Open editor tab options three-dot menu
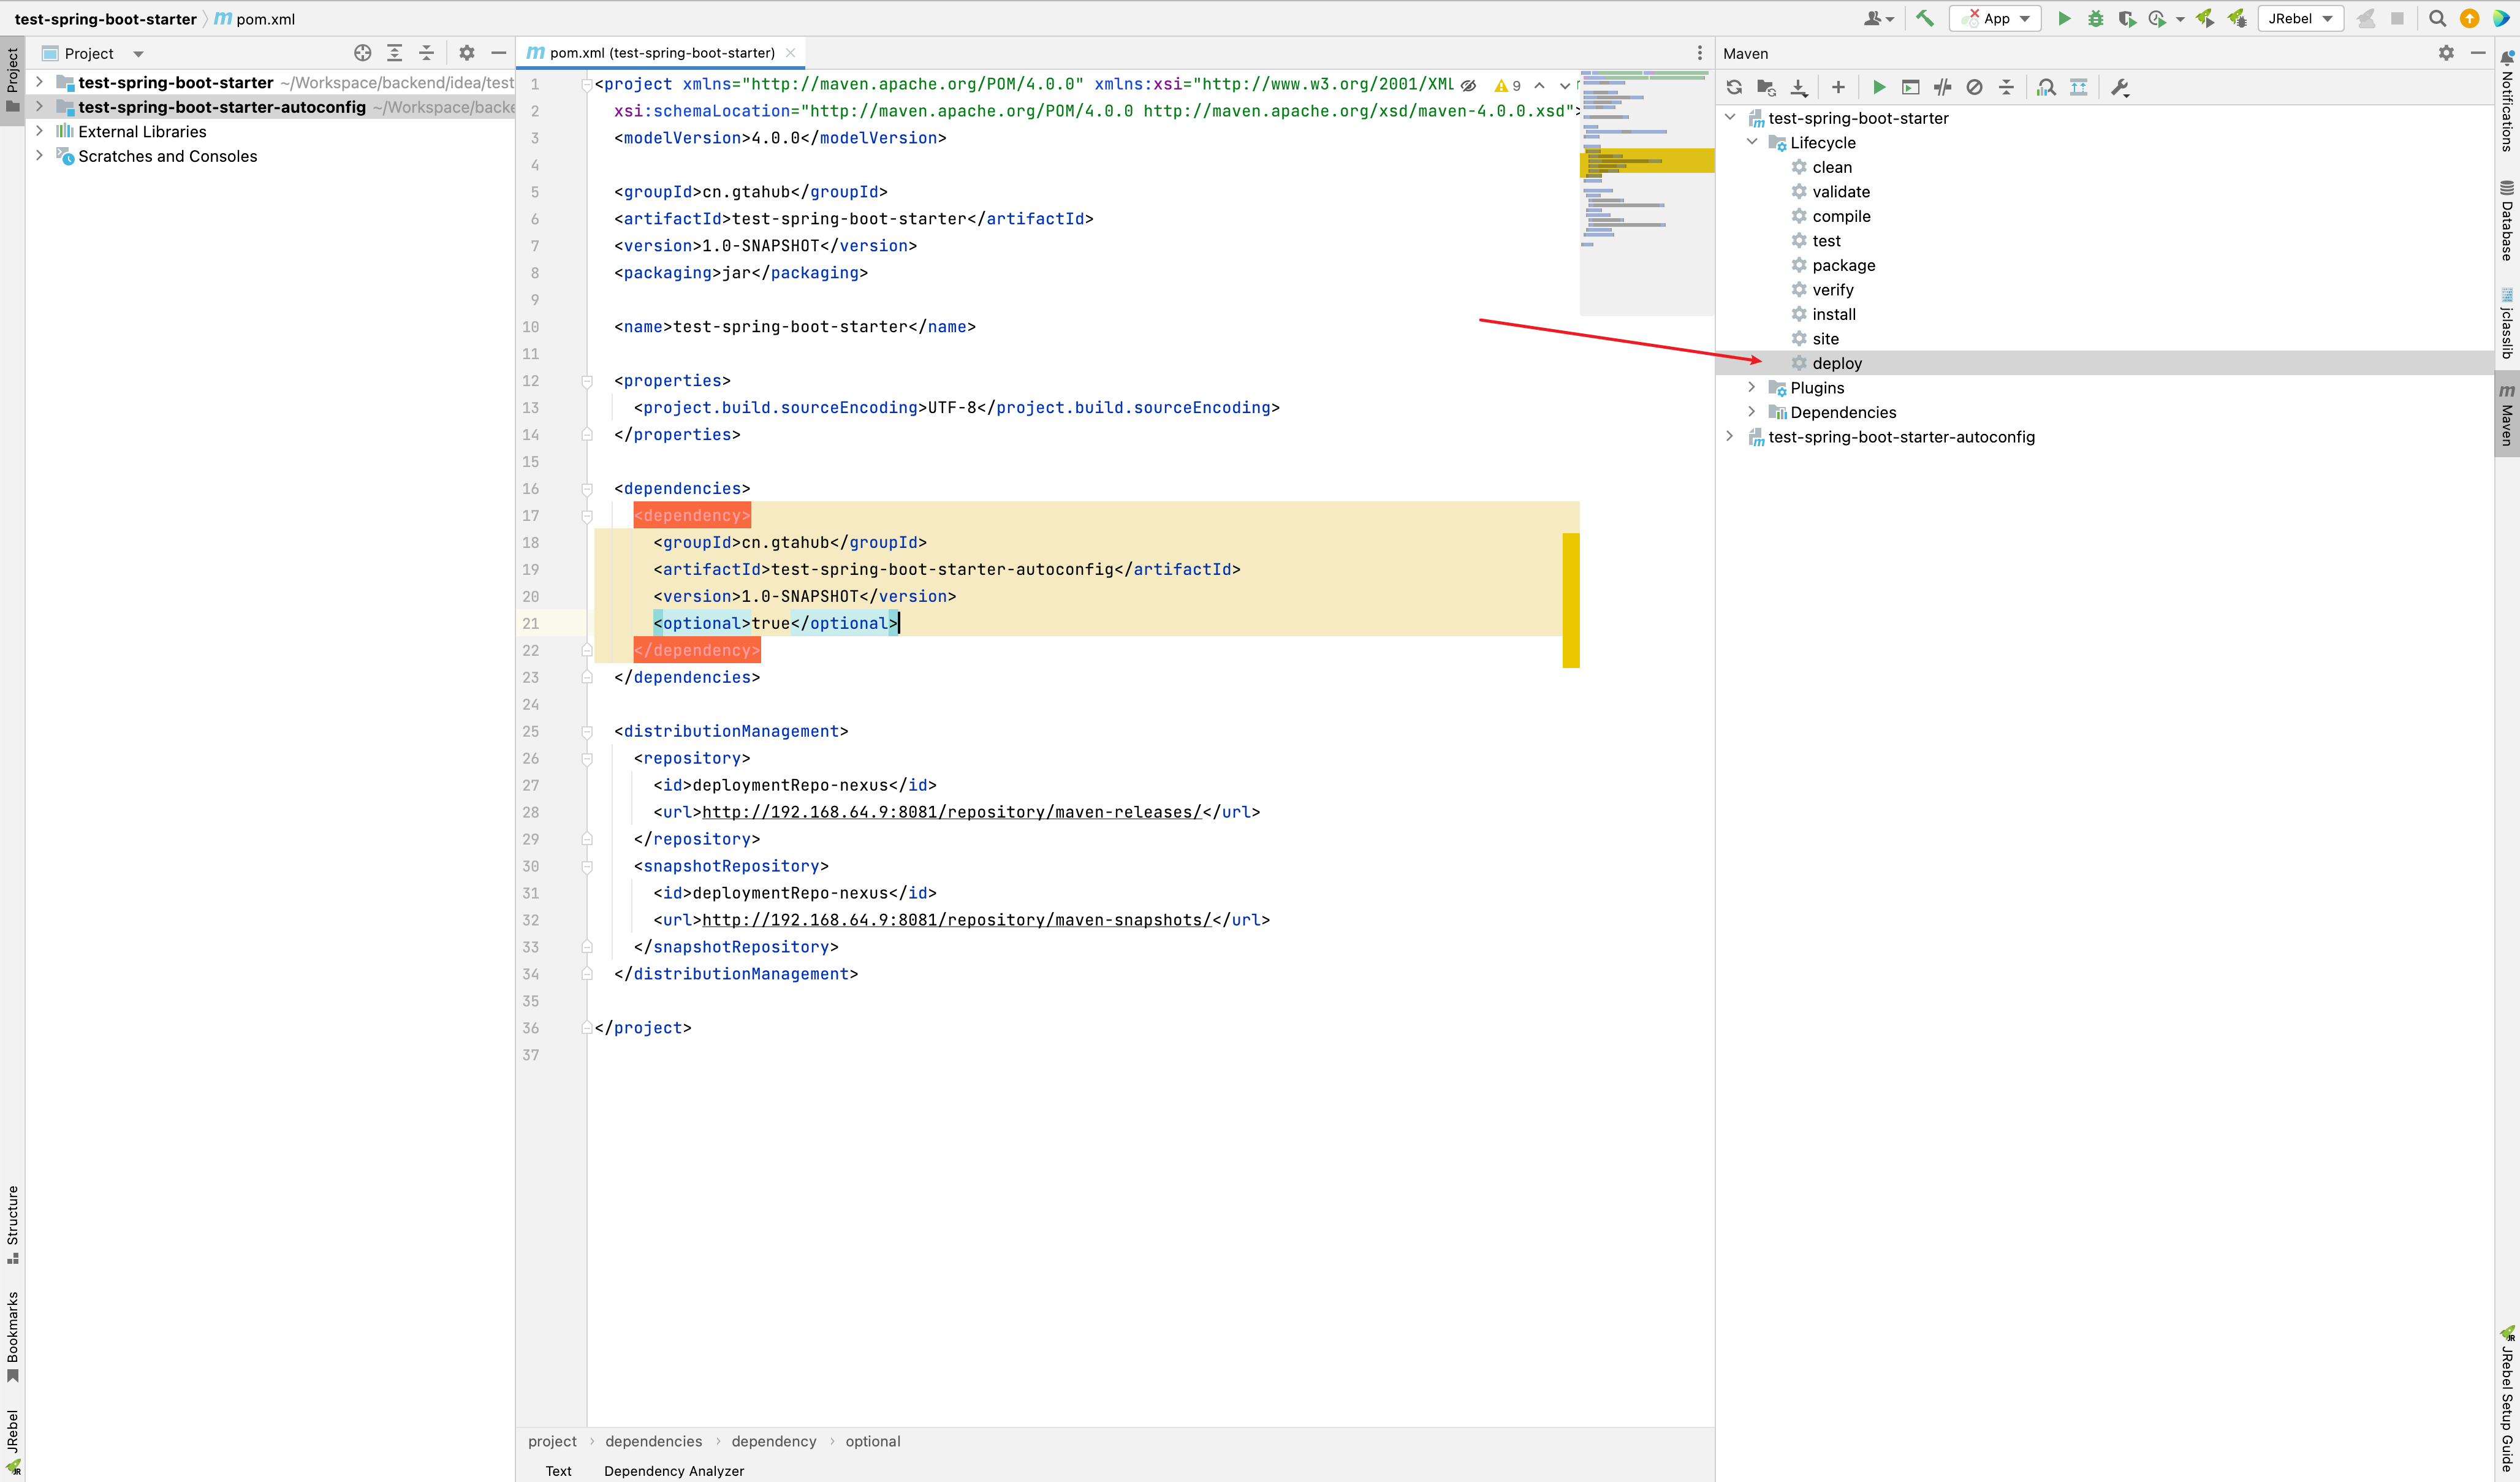The width and height of the screenshot is (2520, 1482). pyautogui.click(x=1699, y=53)
